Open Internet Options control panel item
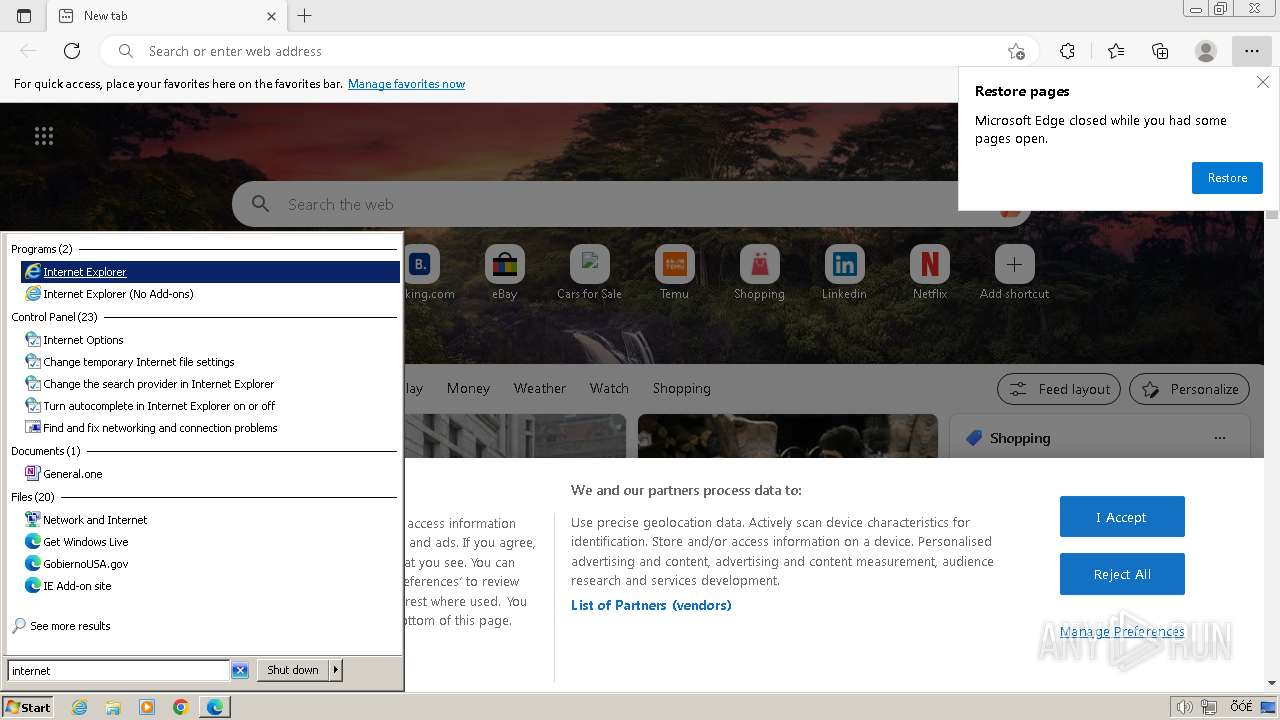This screenshot has width=1280, height=720. [x=210, y=340]
